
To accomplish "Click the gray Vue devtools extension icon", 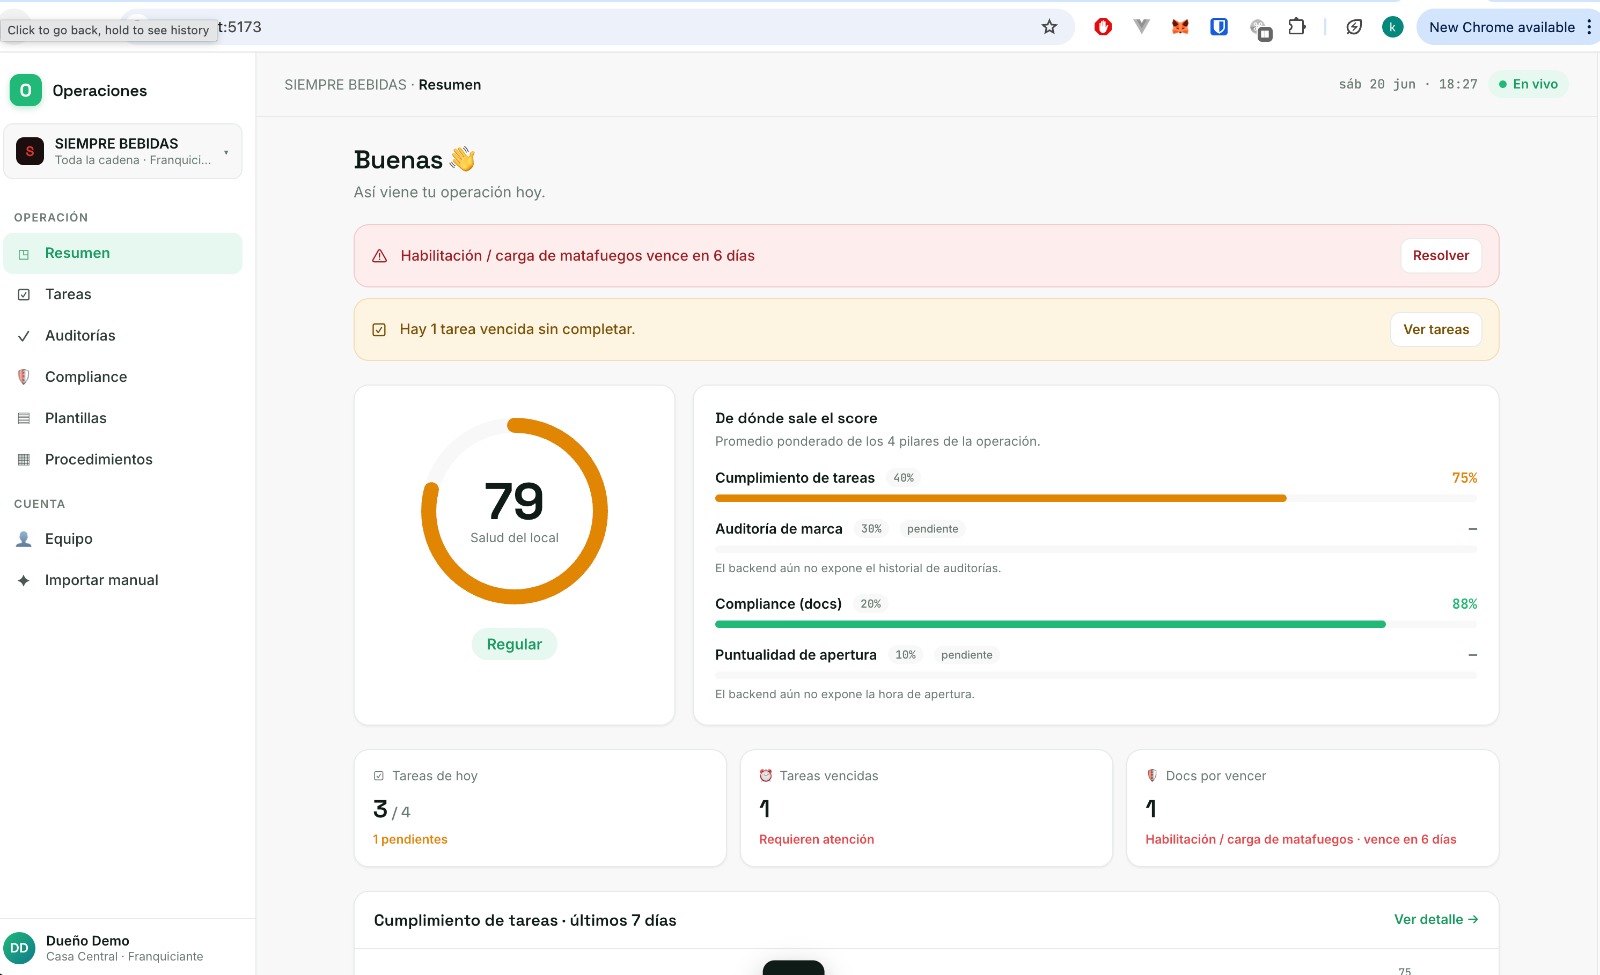I will [1141, 27].
